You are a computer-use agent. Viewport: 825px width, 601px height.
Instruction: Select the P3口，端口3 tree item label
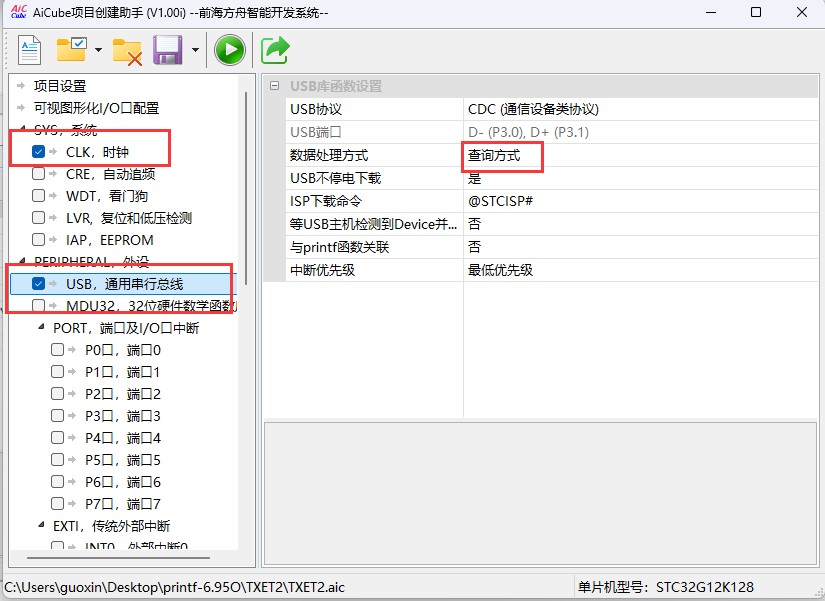pos(123,416)
